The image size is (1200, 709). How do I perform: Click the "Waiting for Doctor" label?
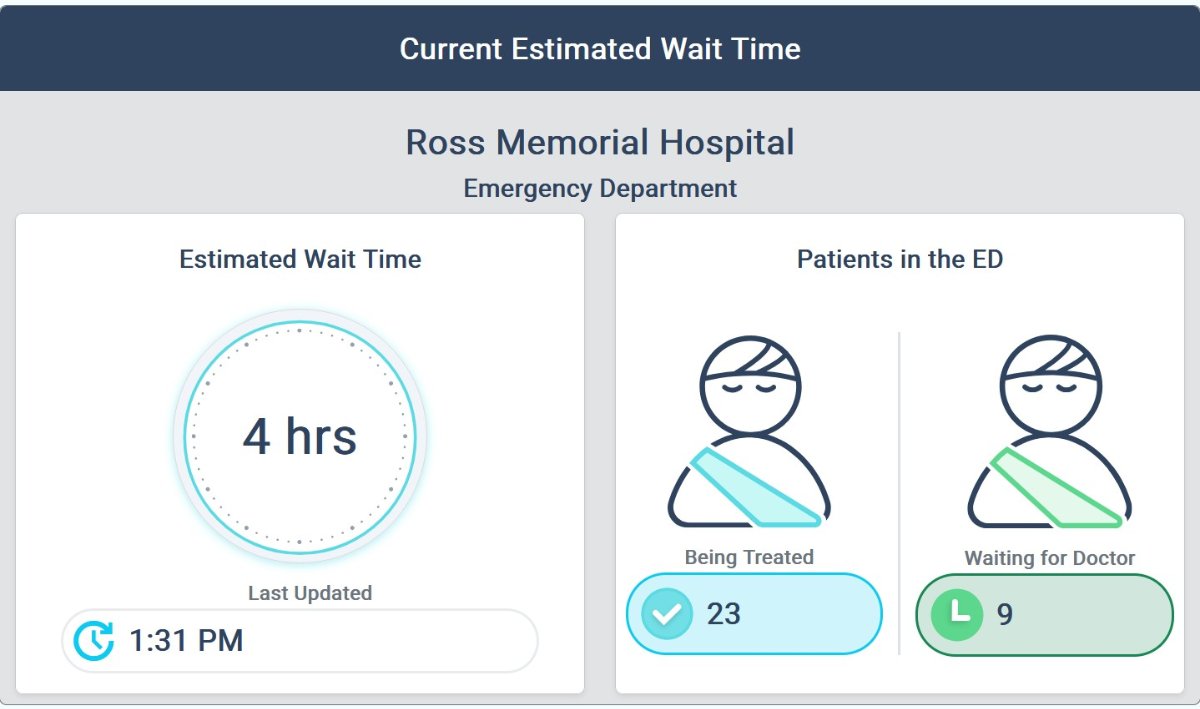(x=1049, y=558)
